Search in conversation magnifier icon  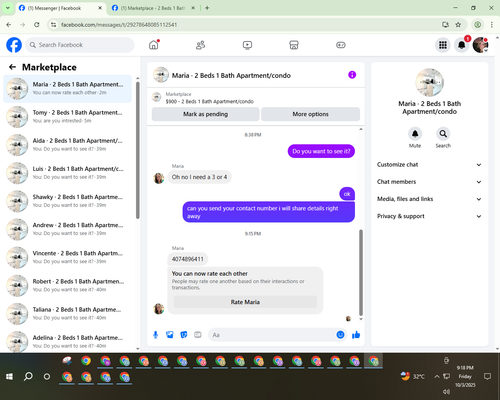click(443, 134)
